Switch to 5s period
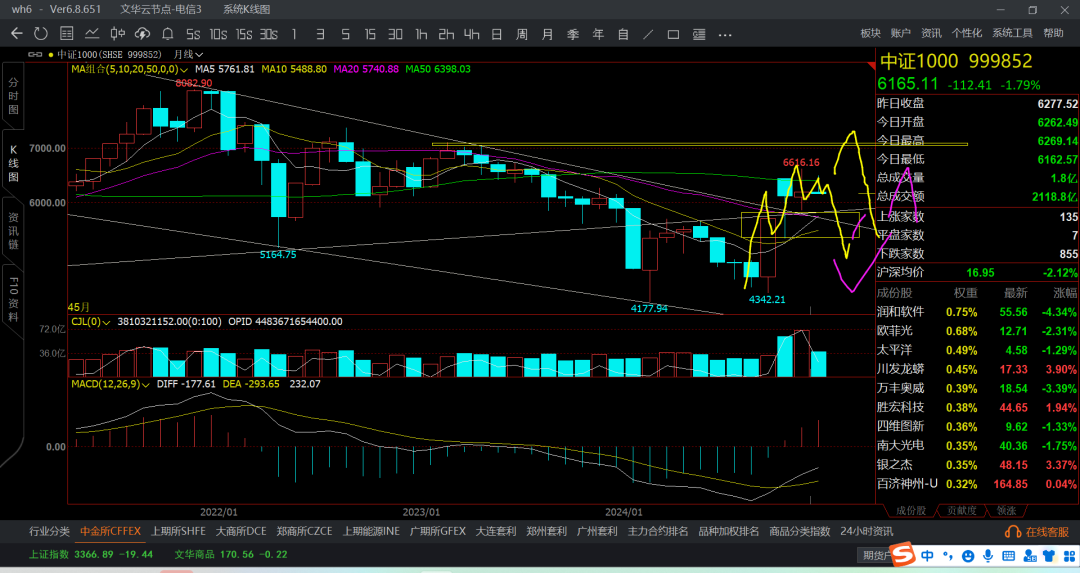This screenshot has width=1080, height=573. (x=193, y=34)
